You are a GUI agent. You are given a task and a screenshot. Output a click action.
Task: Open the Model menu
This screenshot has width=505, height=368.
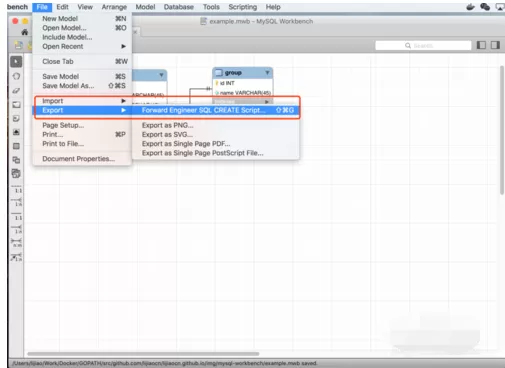tap(145, 7)
